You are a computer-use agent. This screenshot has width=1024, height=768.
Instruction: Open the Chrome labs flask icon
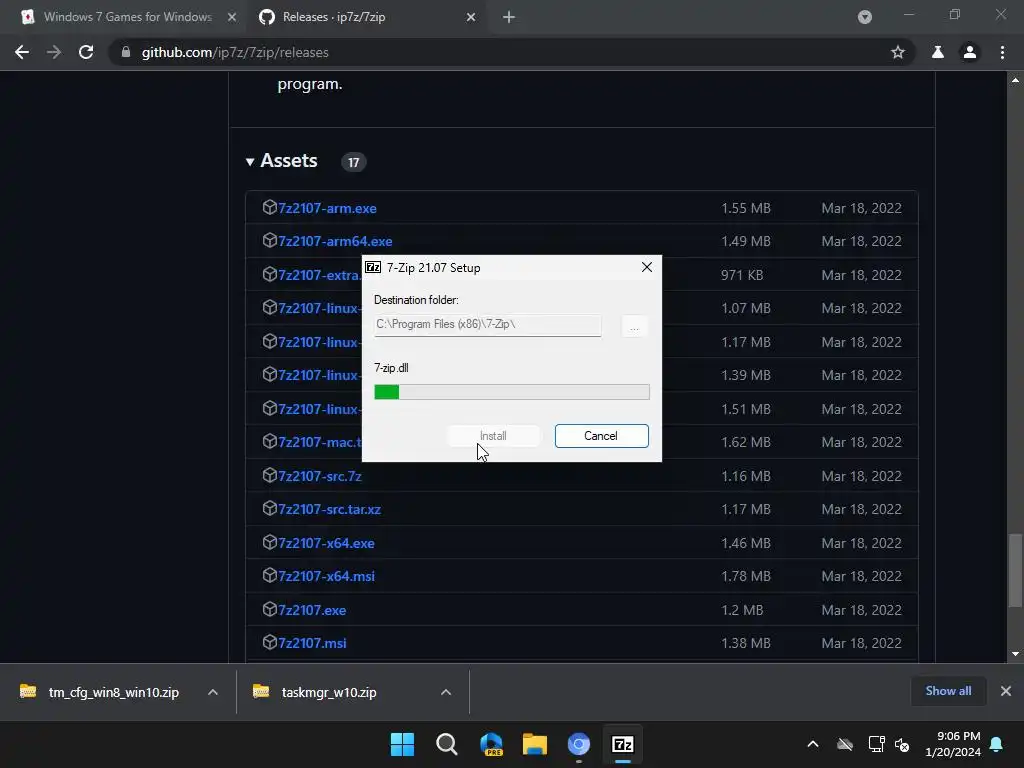pyautogui.click(x=938, y=52)
